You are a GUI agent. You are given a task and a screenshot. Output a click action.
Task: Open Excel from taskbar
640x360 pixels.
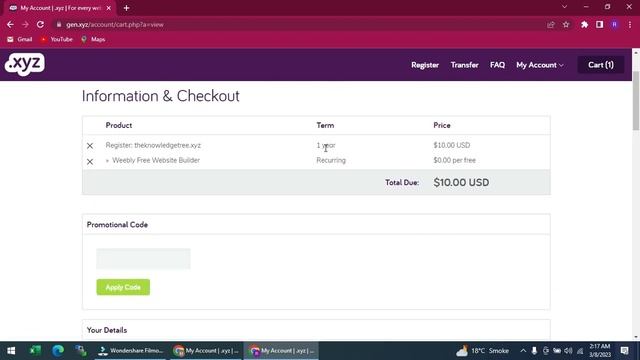pos(35,351)
